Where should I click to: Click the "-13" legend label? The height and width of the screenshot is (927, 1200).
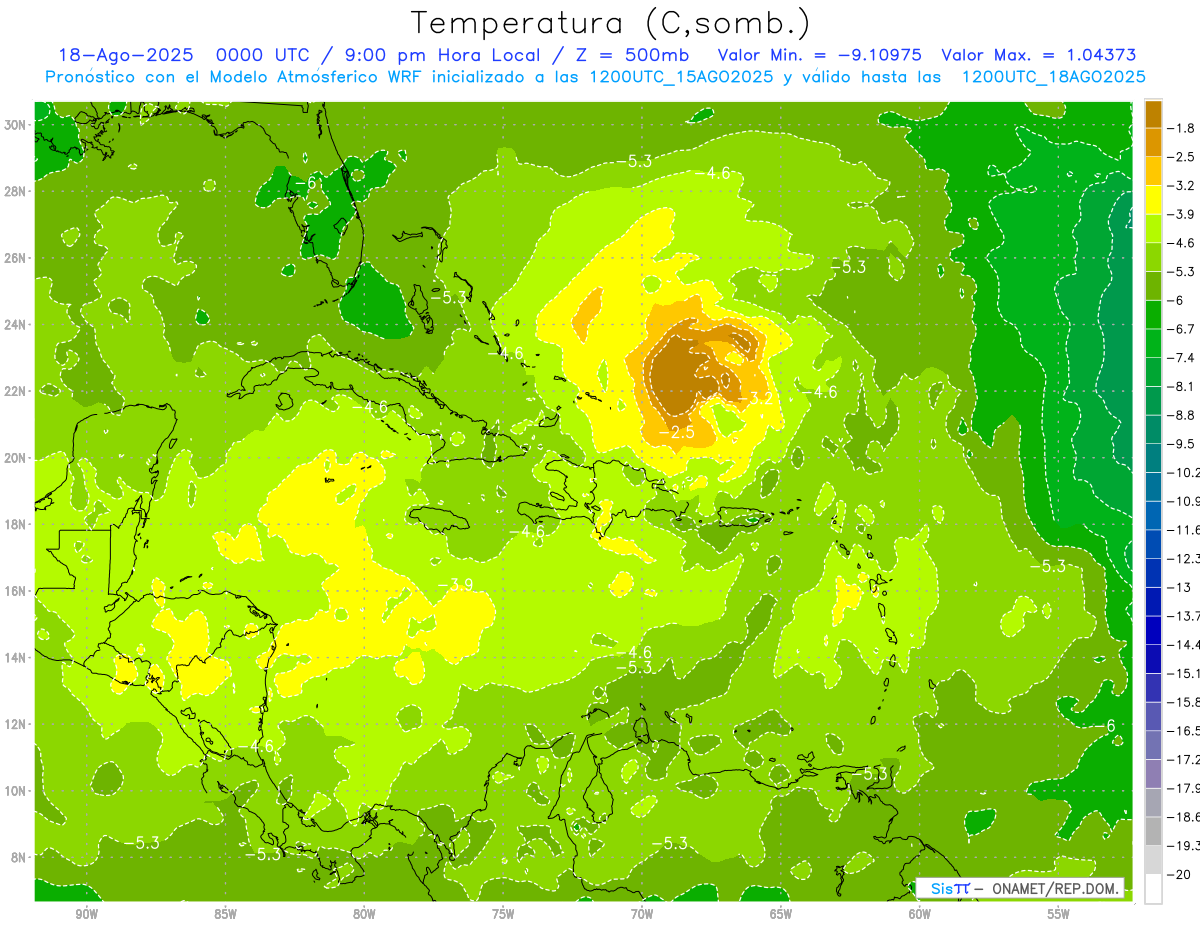[x=1178, y=588]
